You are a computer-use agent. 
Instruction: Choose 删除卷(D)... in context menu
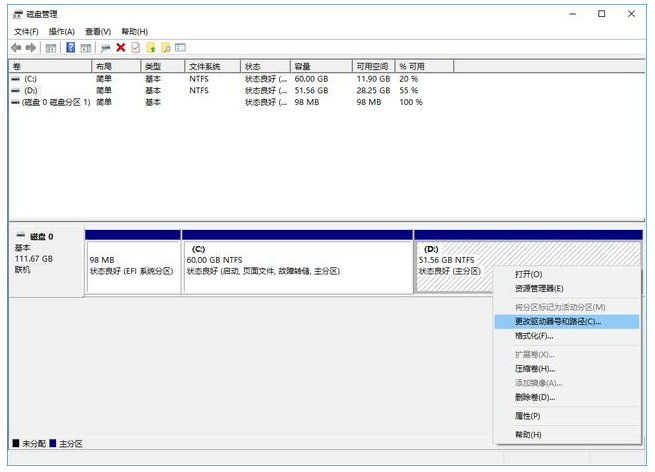(x=567, y=397)
